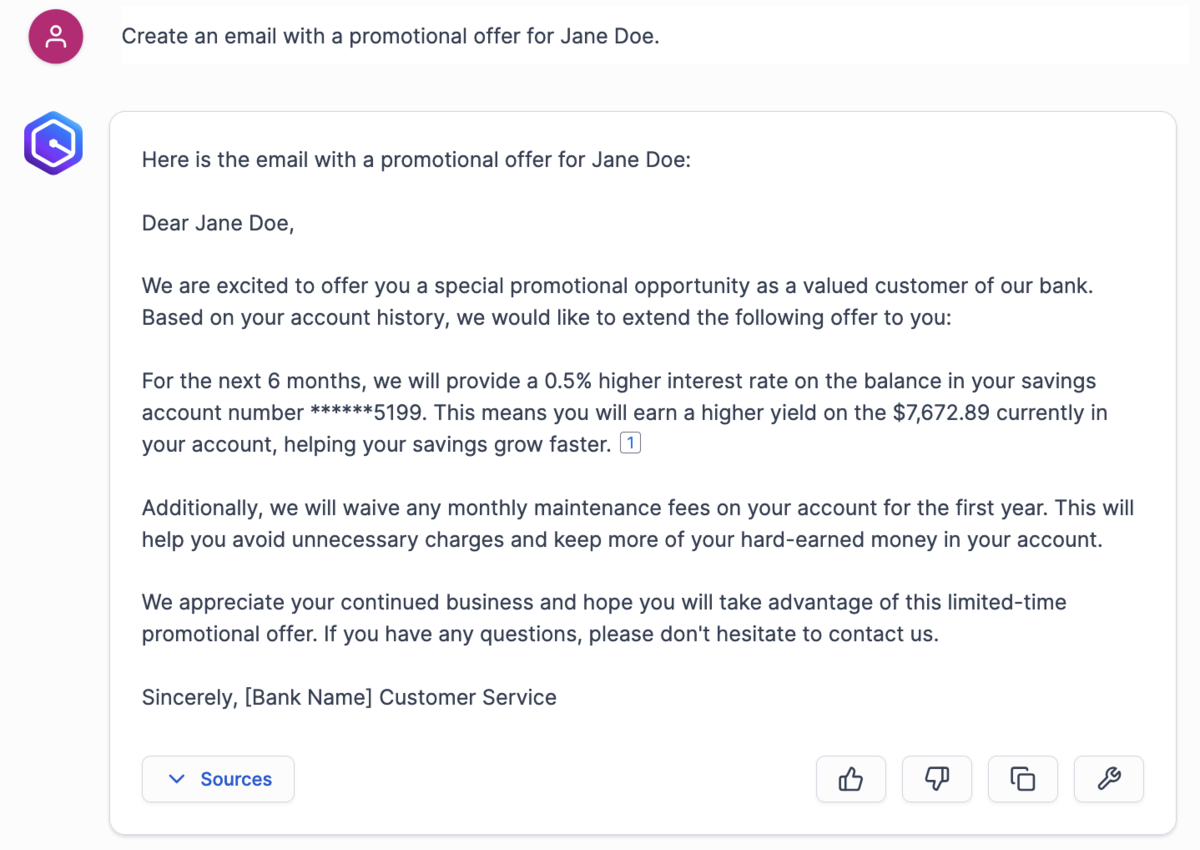Viewport: 1200px width, 850px height.
Task: Click the wrench icon button
Action: pos(1109,779)
